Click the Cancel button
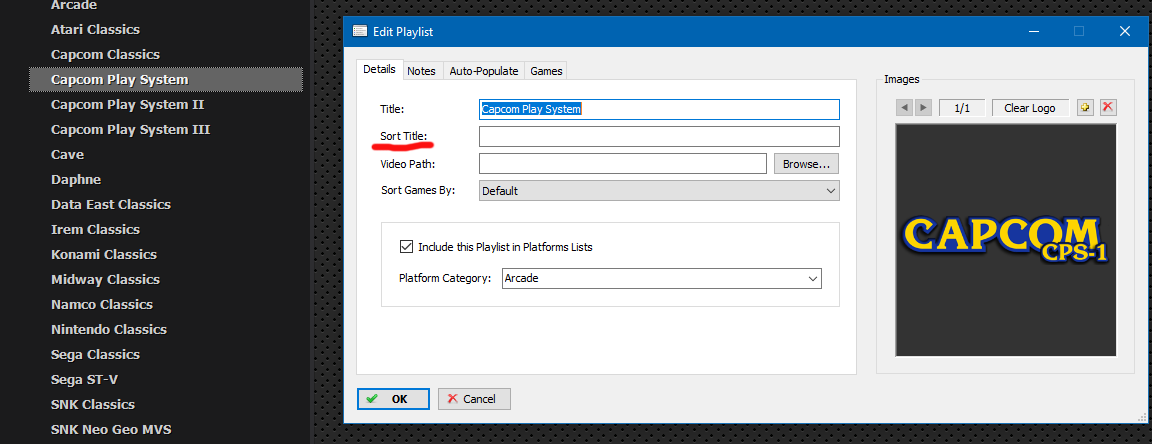The width and height of the screenshot is (1152, 444). click(474, 399)
